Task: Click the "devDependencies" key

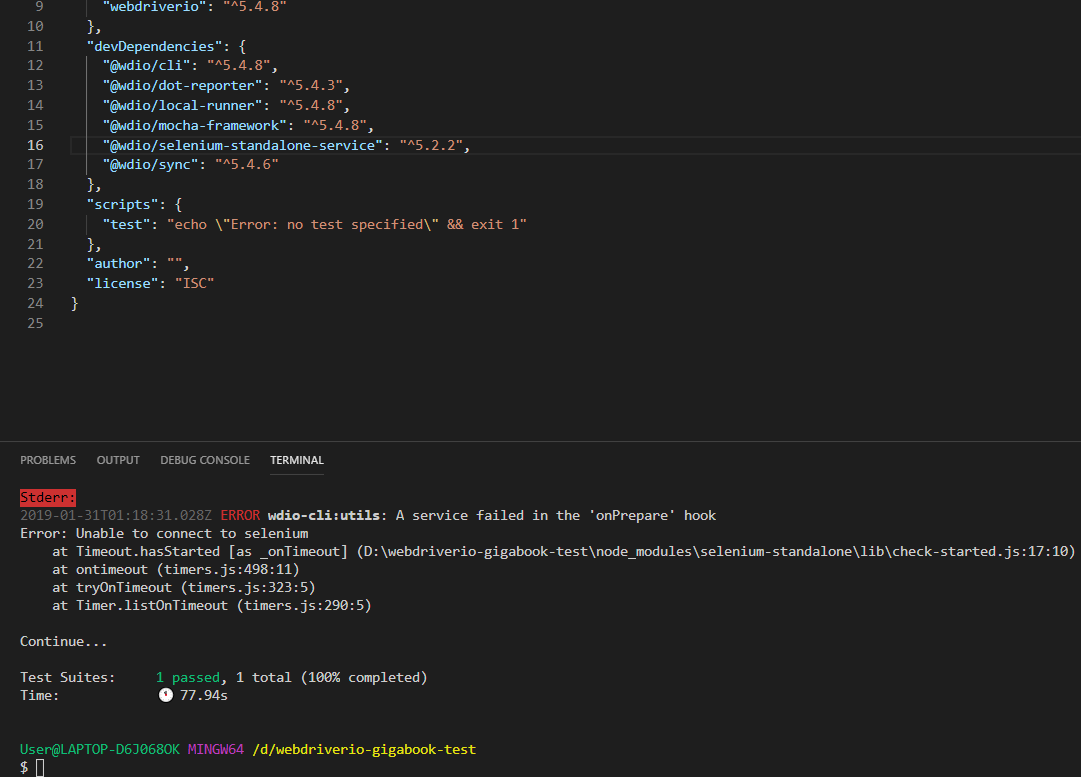Action: [154, 46]
